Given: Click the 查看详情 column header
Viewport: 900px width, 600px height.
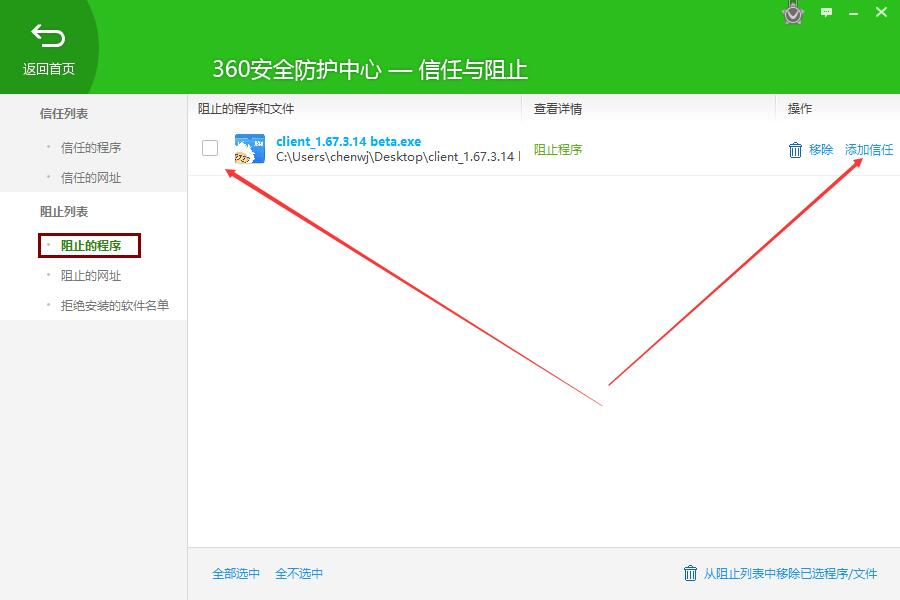Looking at the screenshot, I should coord(558,109).
